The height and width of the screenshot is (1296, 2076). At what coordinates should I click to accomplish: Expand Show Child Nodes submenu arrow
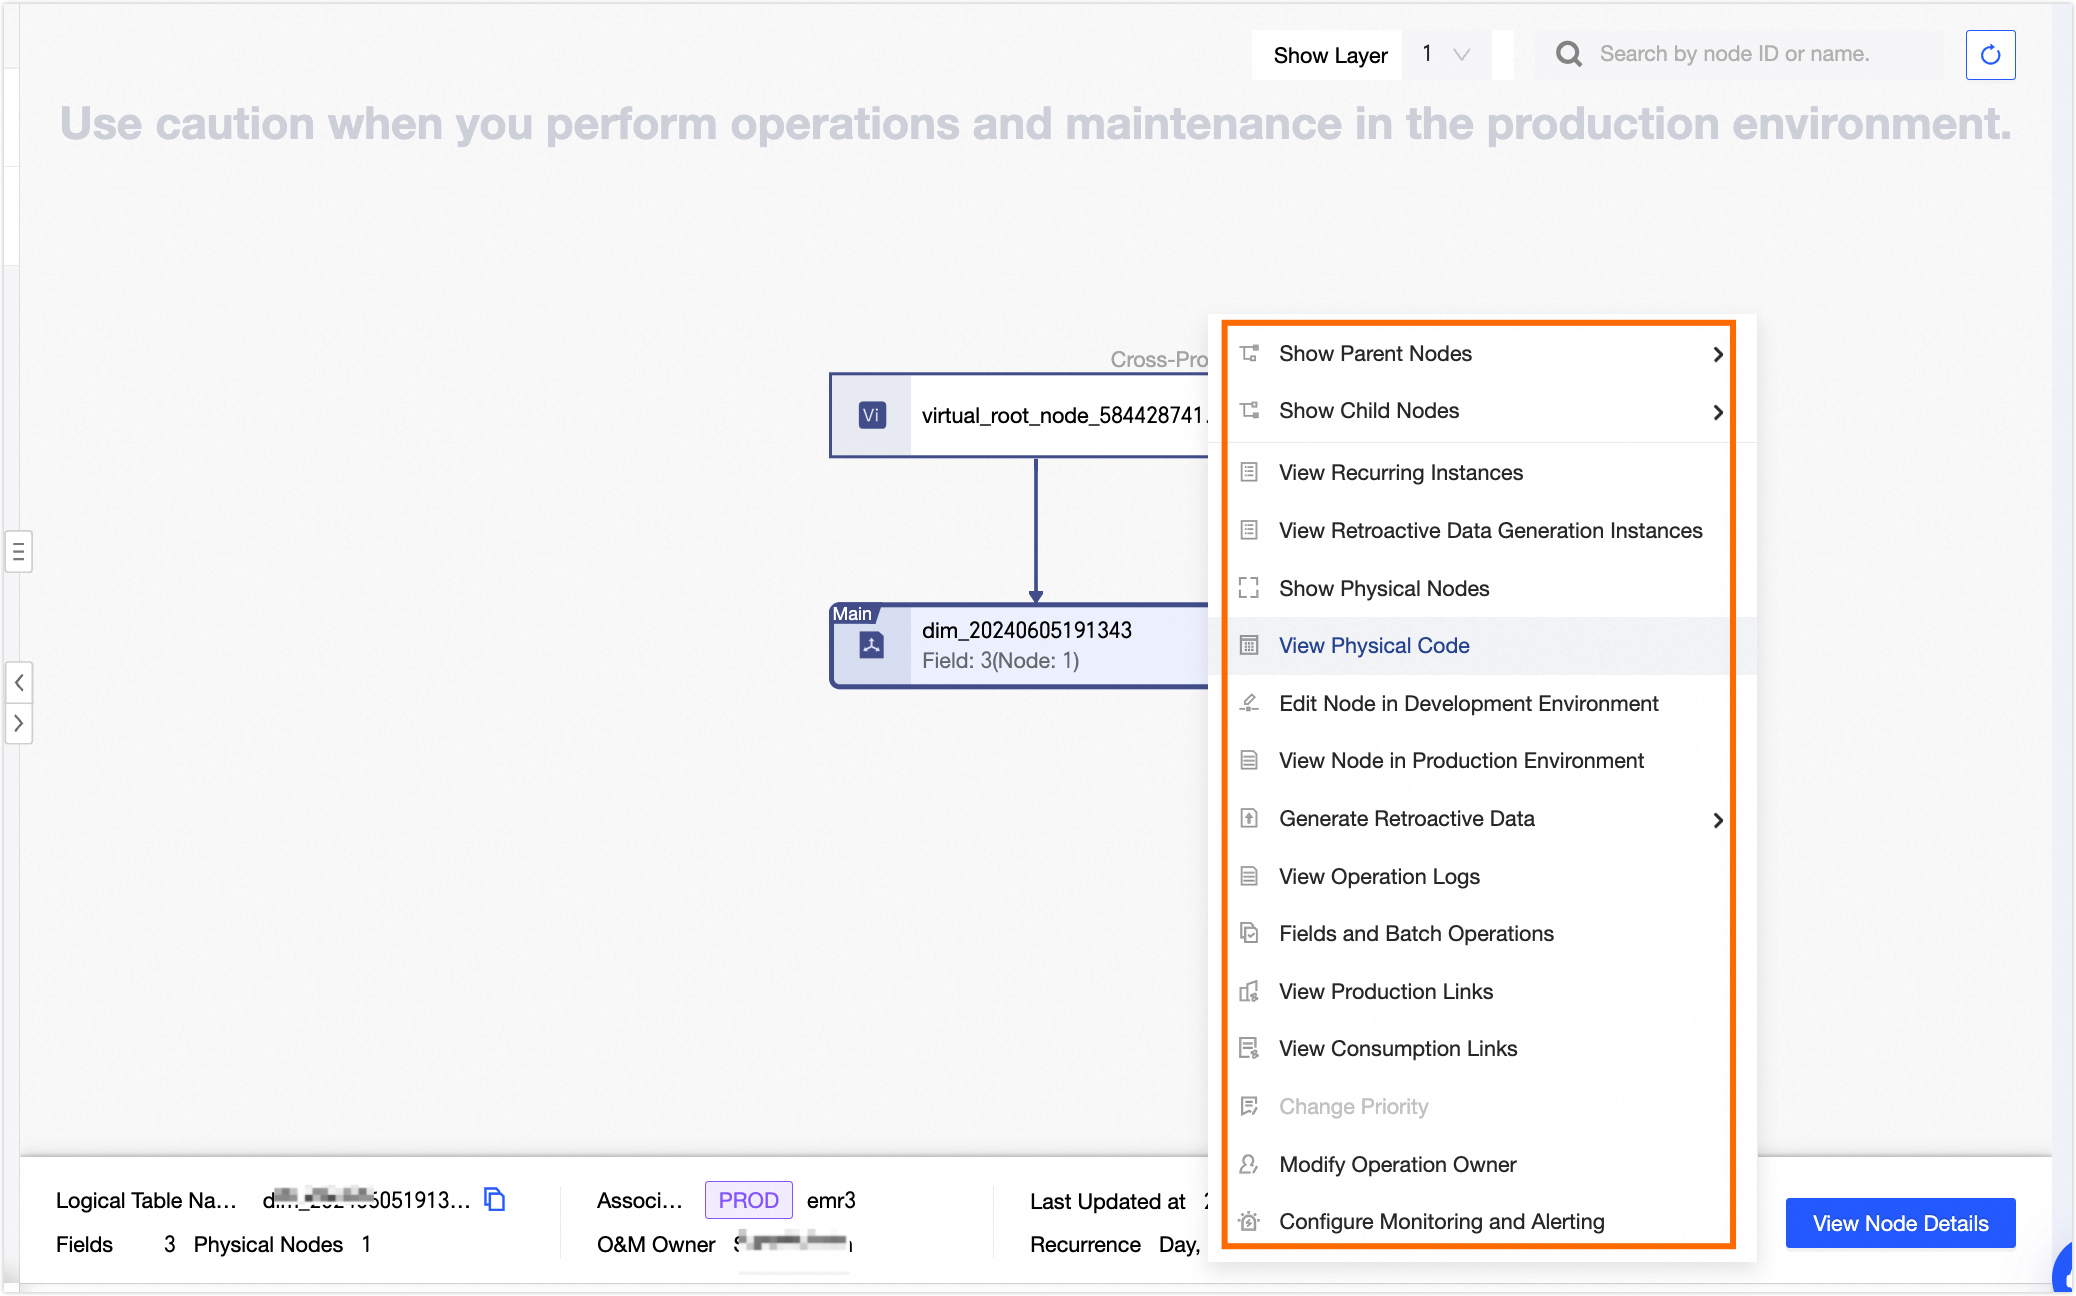click(x=1717, y=411)
